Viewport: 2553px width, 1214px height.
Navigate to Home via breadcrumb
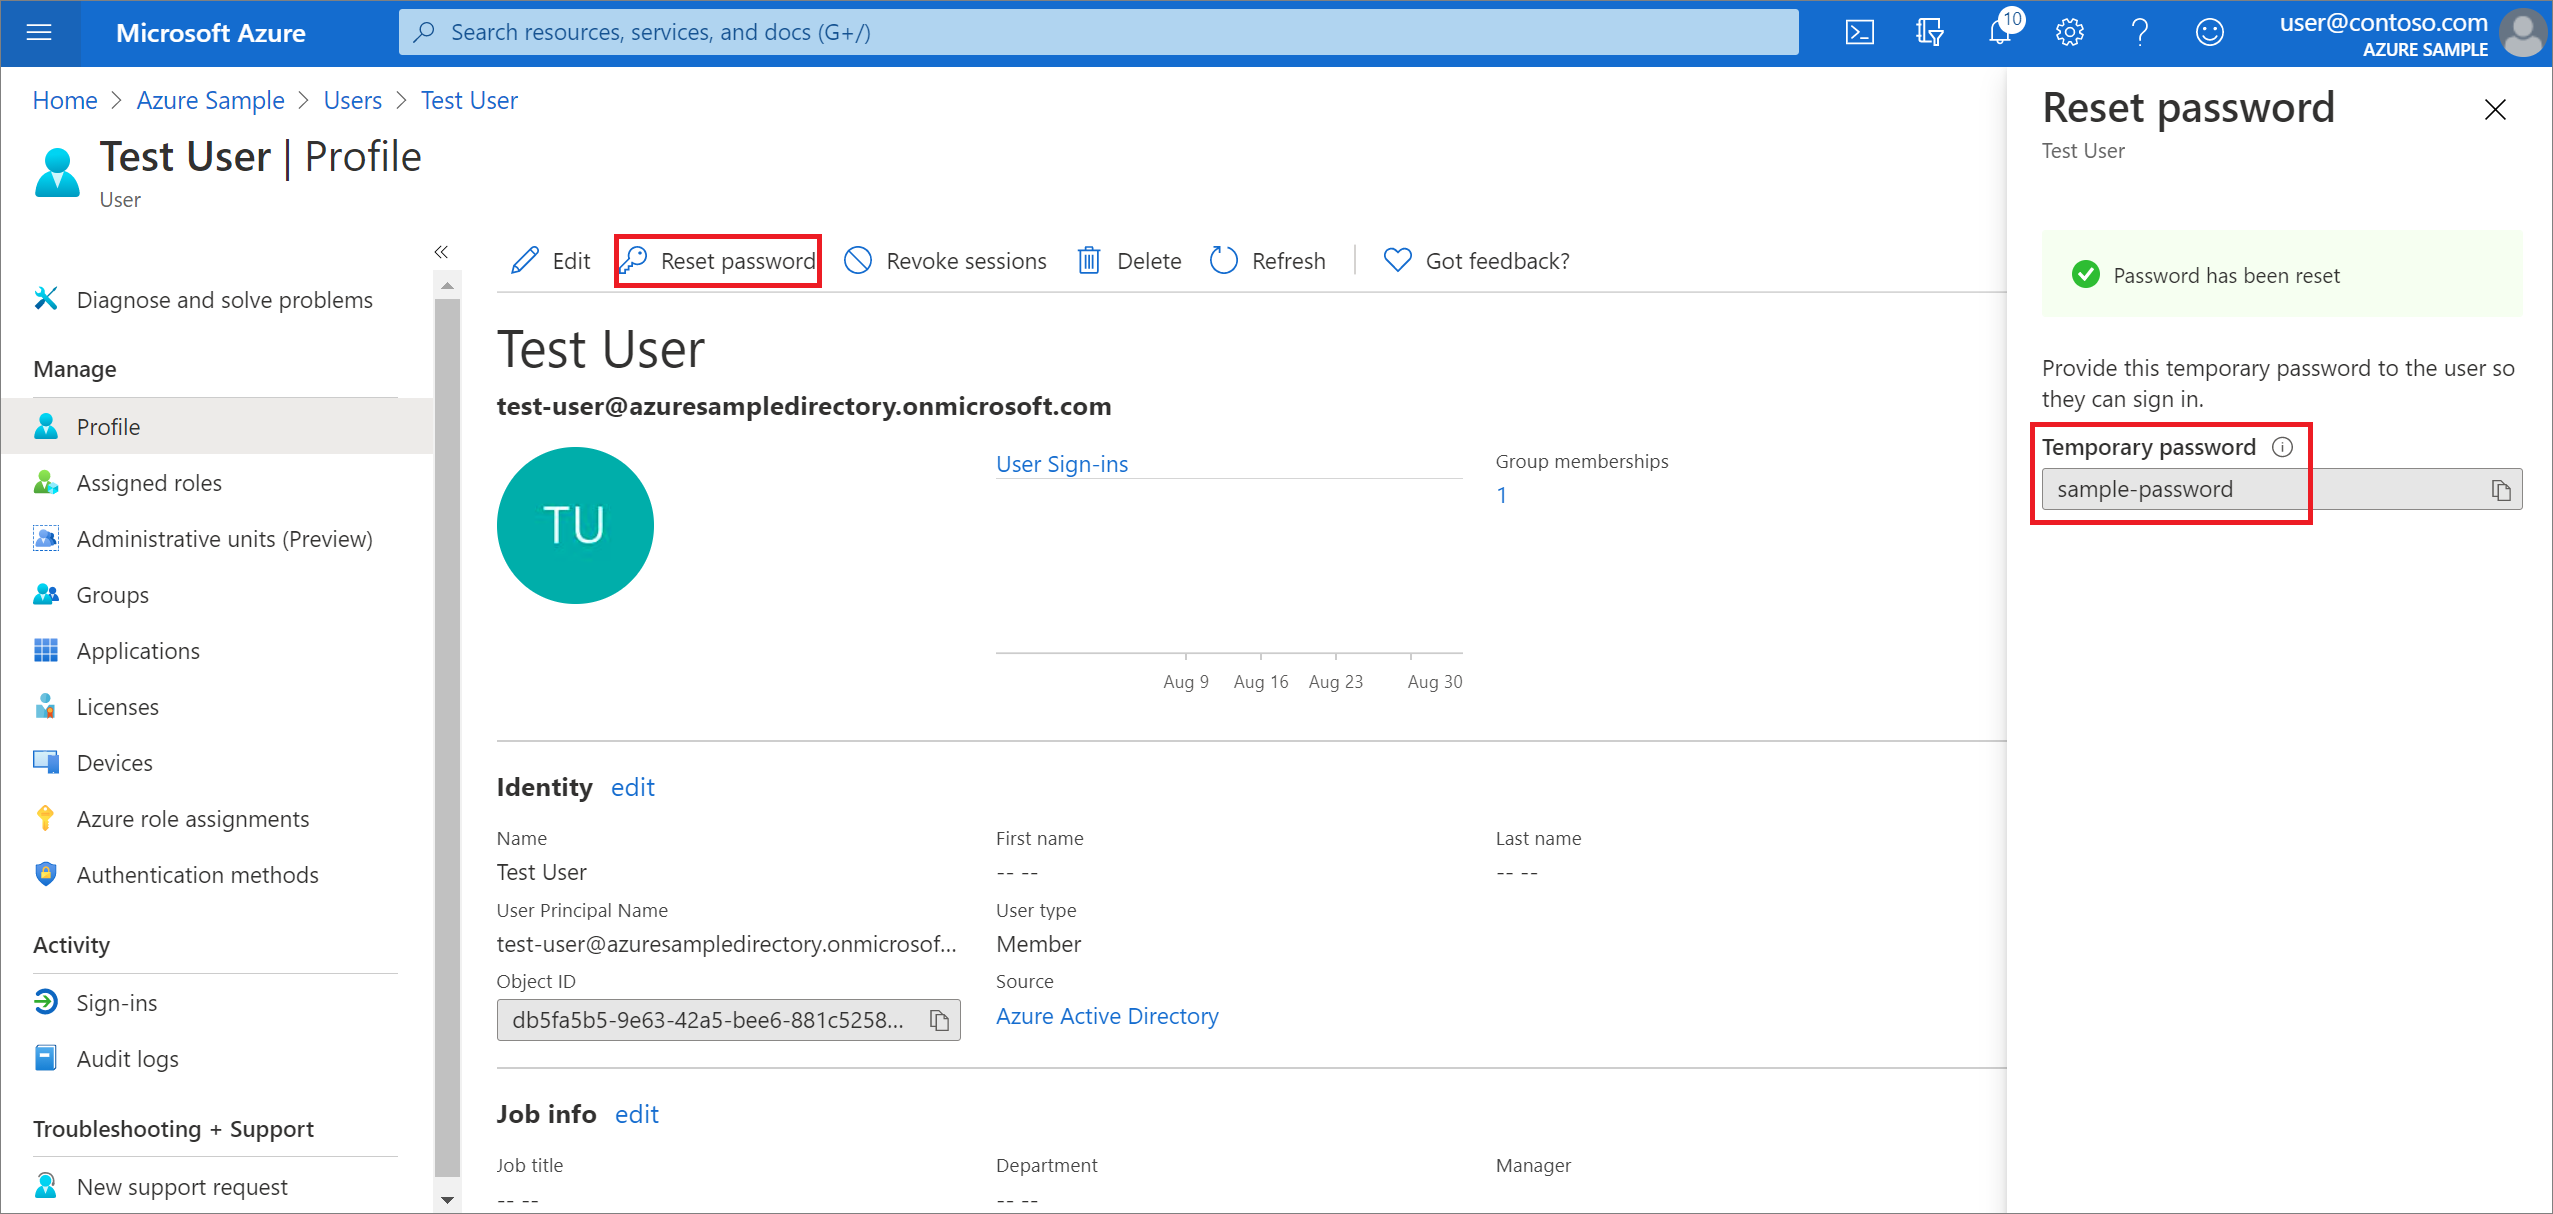[x=64, y=100]
